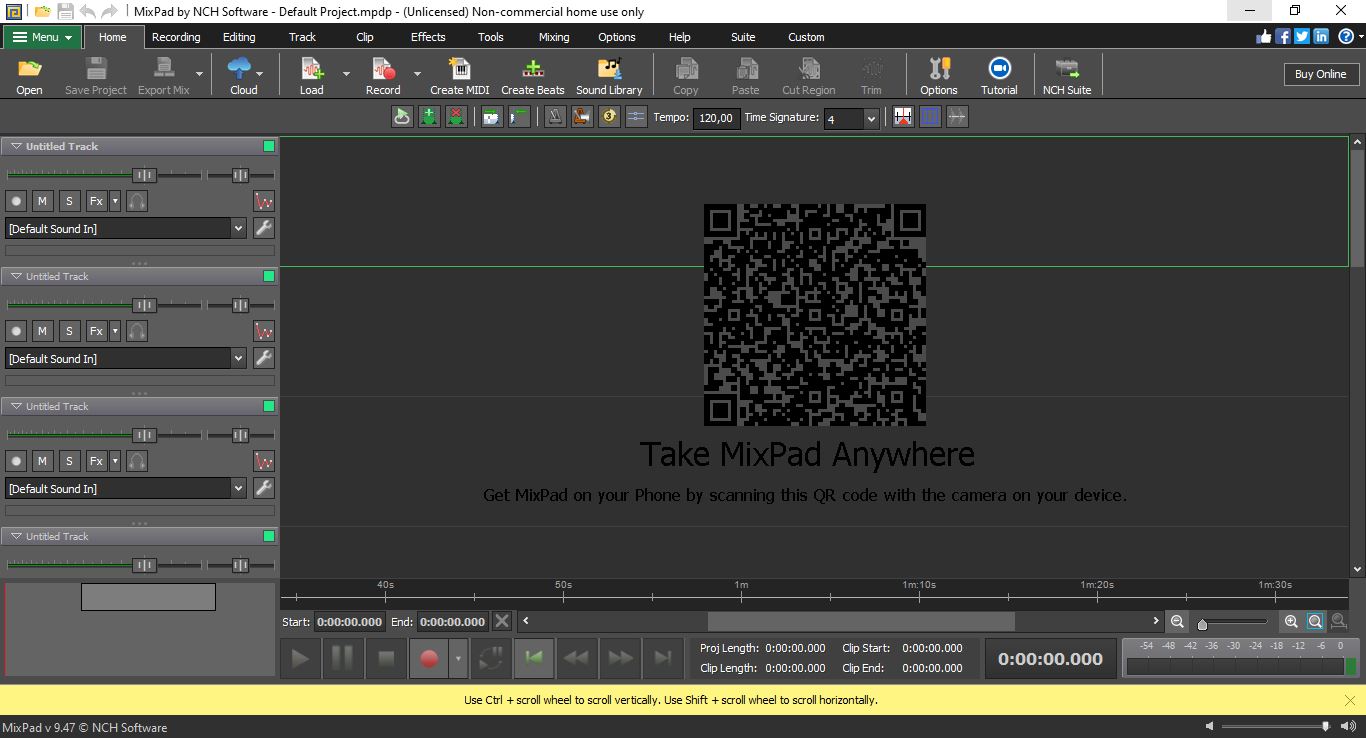Switch to the Editing tab
1366x738 pixels.
coord(239,37)
